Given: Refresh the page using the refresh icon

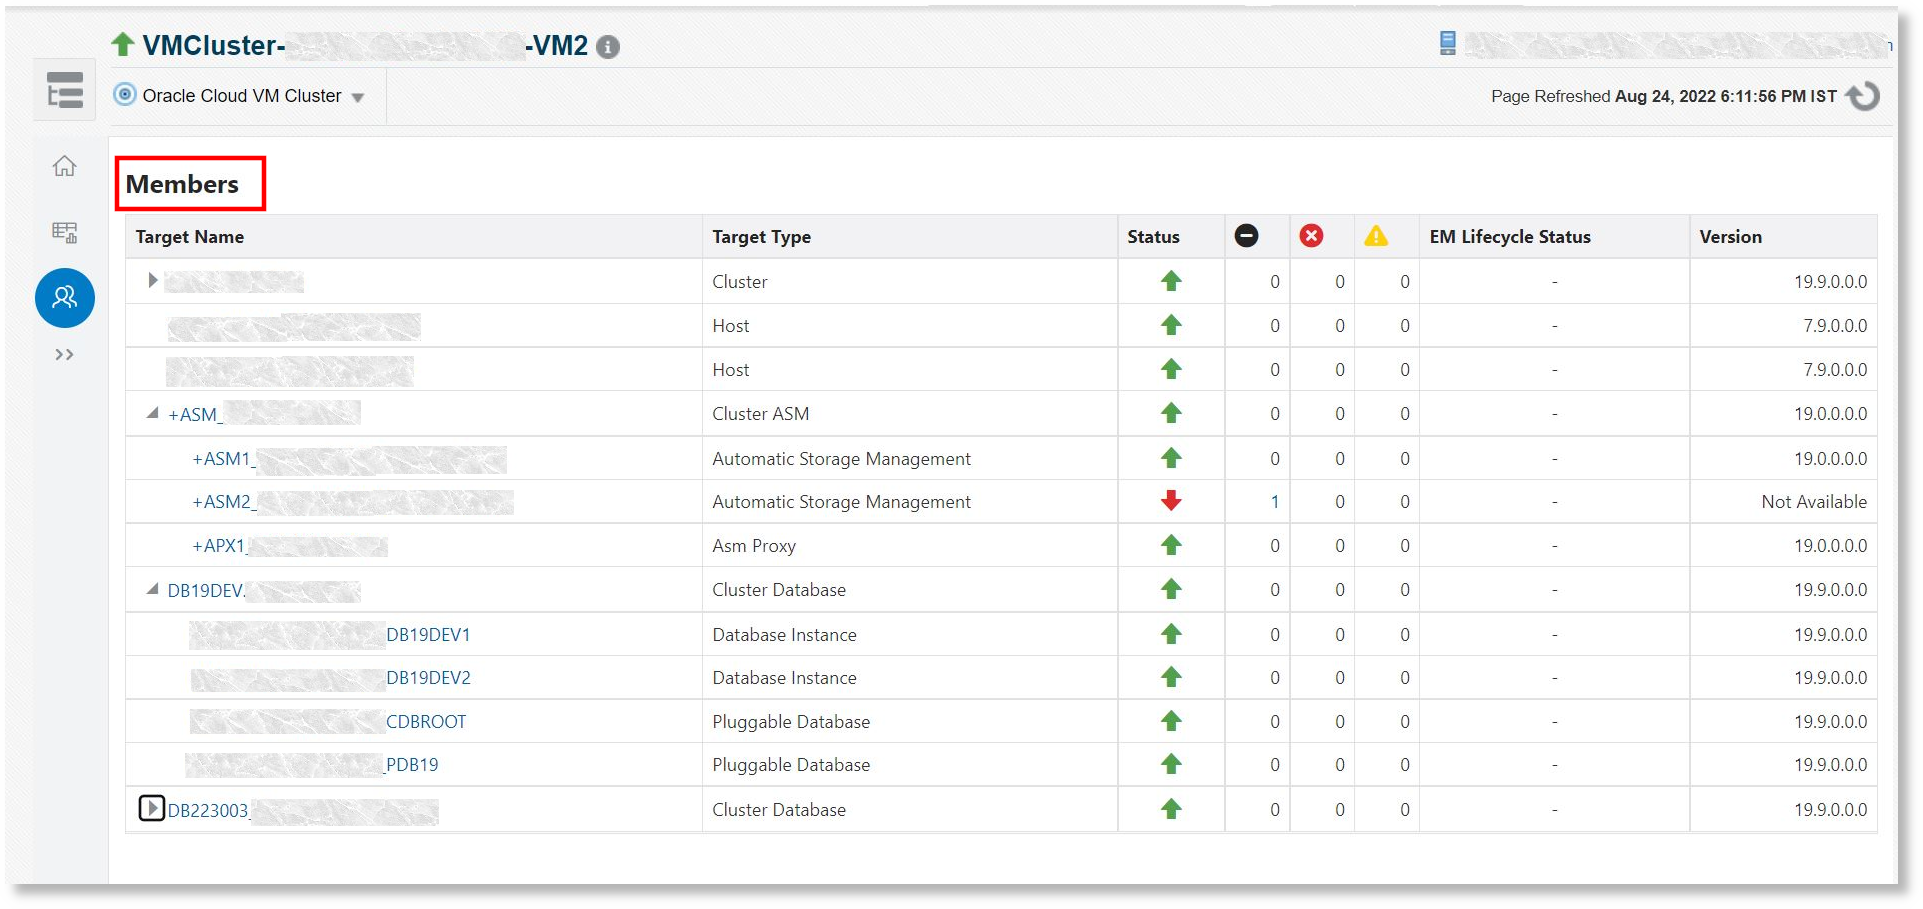Looking at the screenshot, I should tap(1863, 96).
